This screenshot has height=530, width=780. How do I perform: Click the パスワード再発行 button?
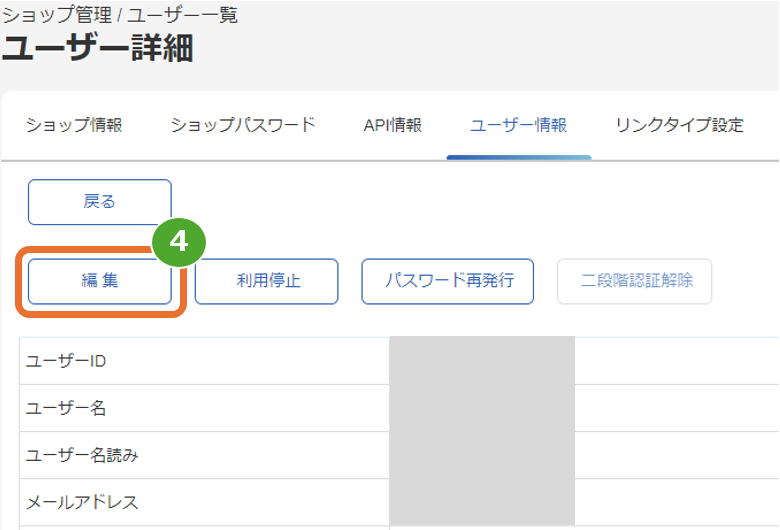point(448,281)
